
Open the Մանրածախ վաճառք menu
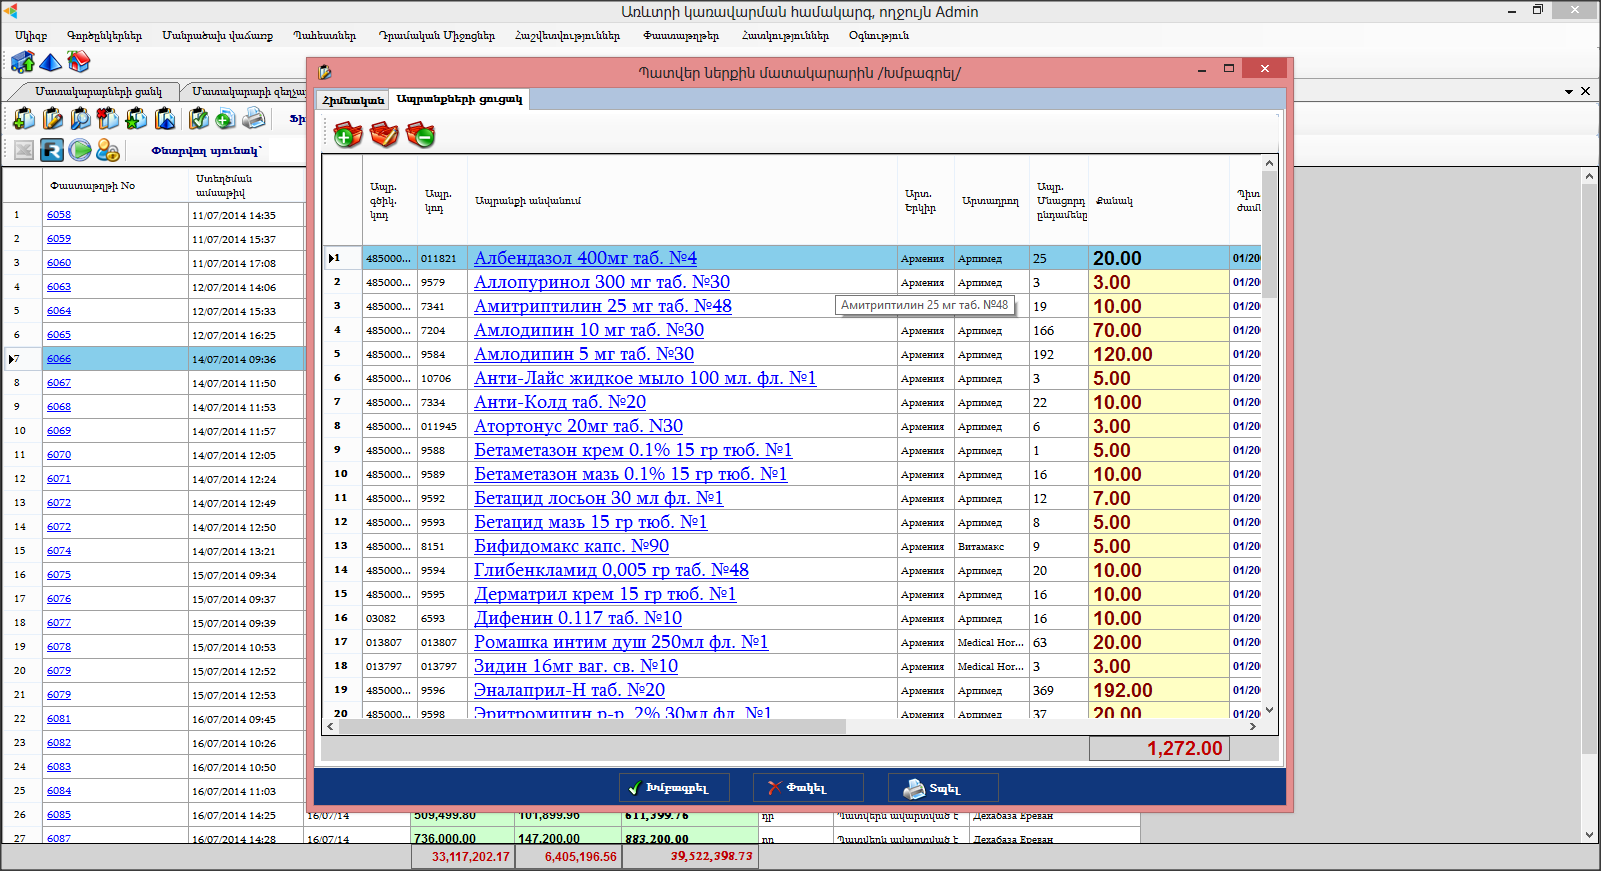[217, 35]
